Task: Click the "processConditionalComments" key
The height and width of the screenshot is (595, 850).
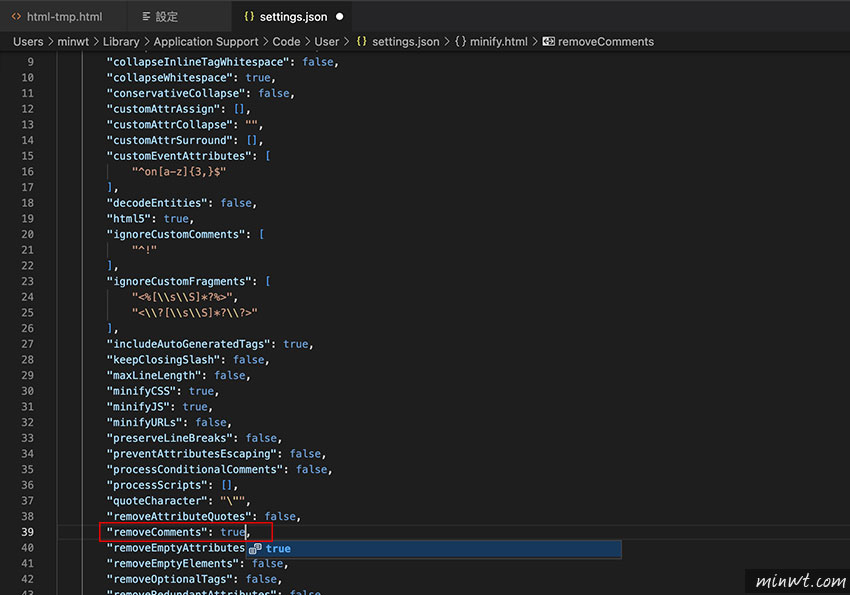Action: (x=195, y=469)
